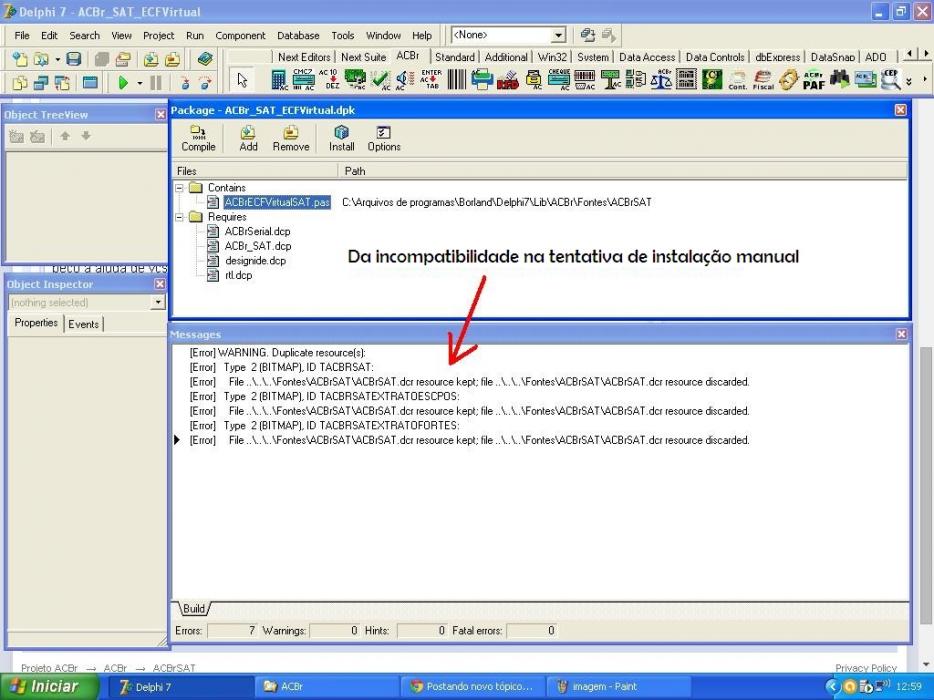Viewport: 934px width, 700px height.
Task: Select the green check AC component
Action: pos(380,80)
